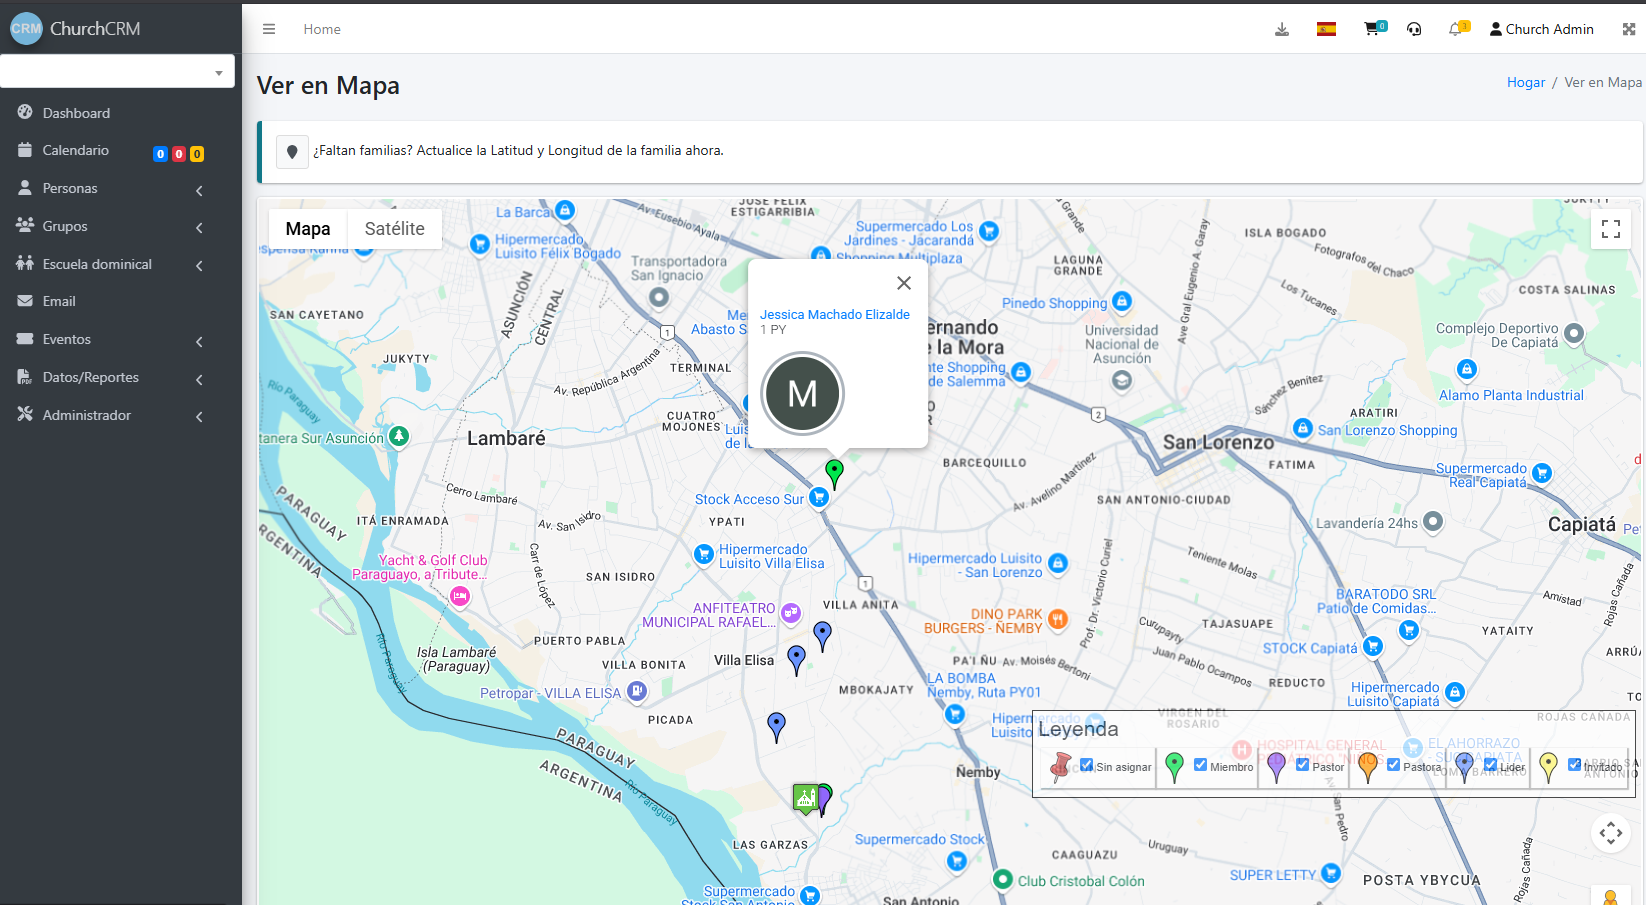Click the orange Pastora legend pin

pos(1368,767)
